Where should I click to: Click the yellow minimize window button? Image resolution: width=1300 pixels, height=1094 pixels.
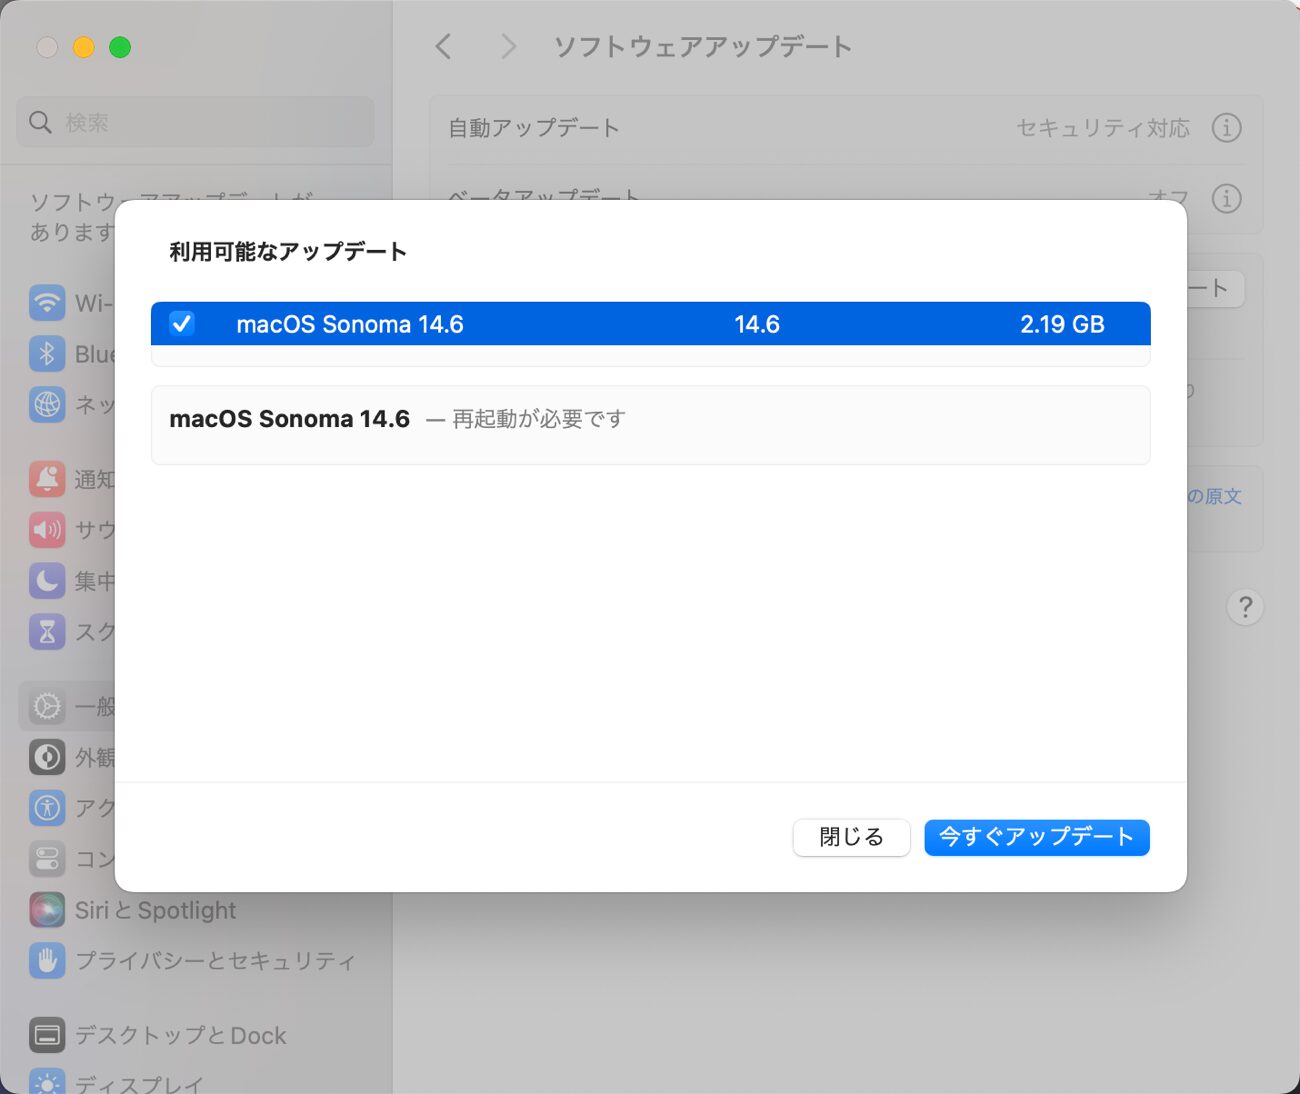pyautogui.click(x=84, y=47)
